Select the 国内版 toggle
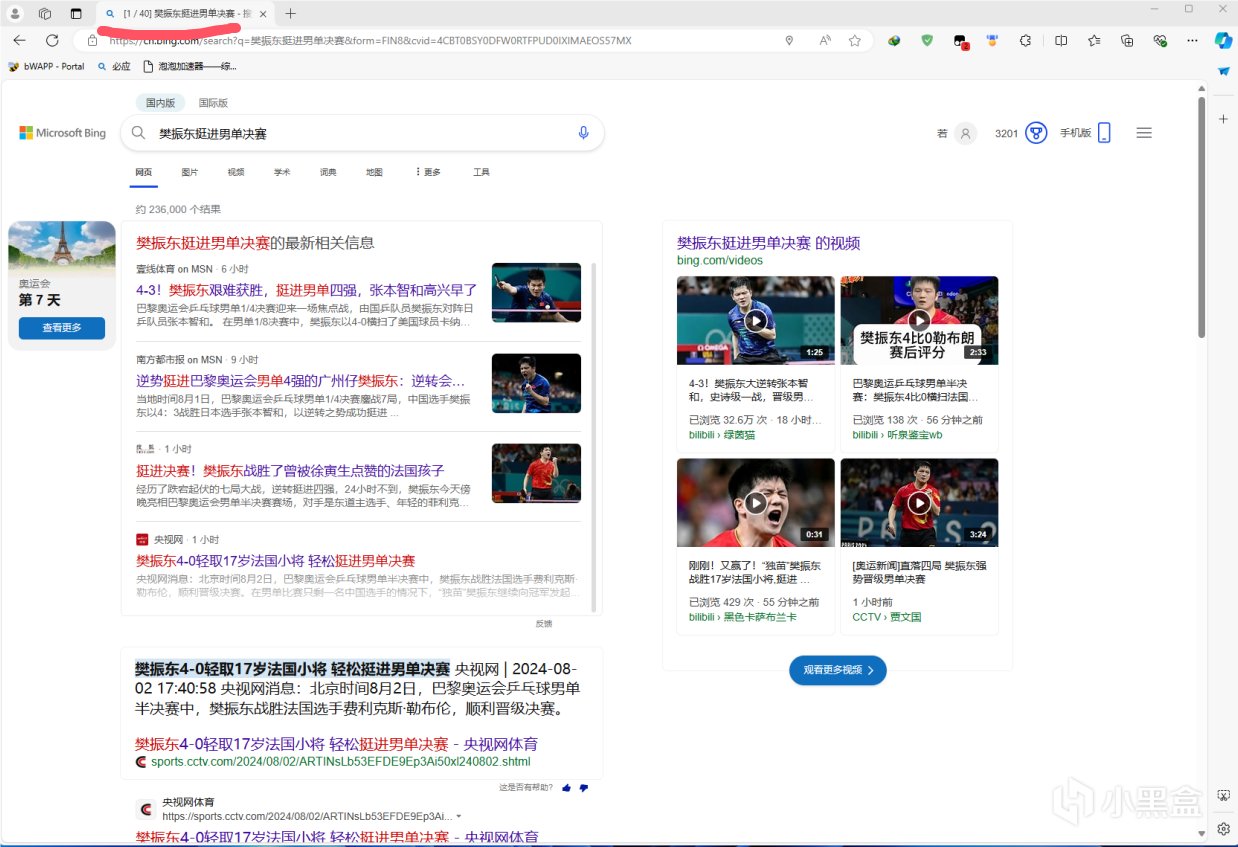 tap(160, 103)
